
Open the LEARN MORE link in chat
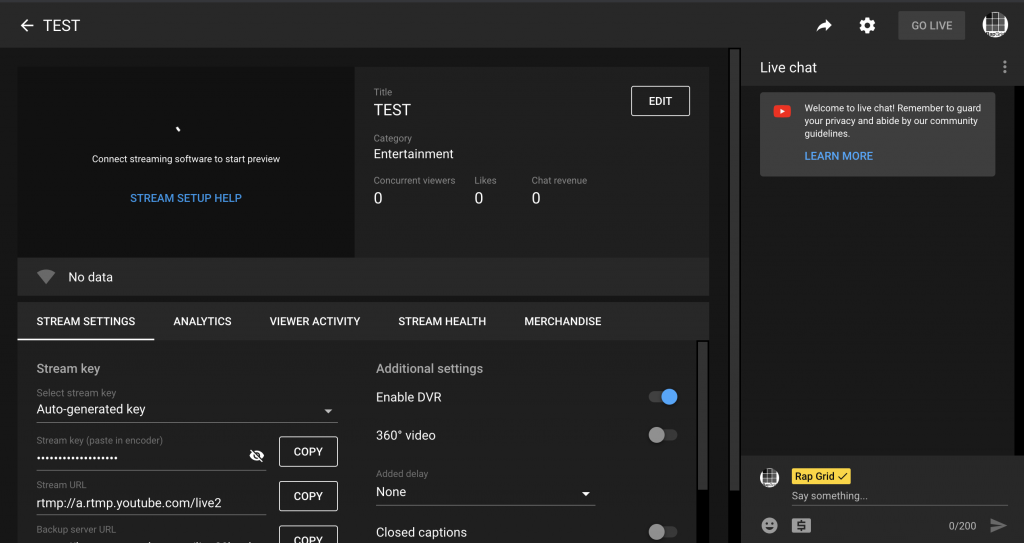[x=839, y=156]
